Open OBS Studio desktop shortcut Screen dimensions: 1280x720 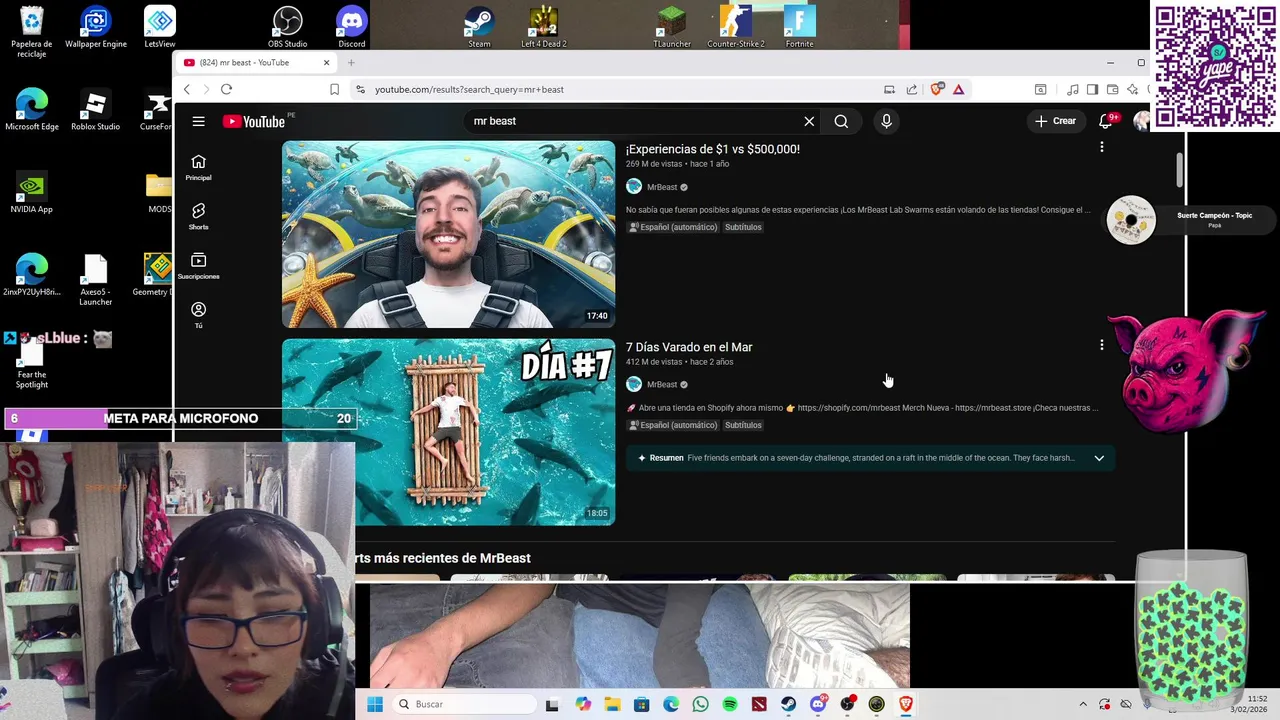288,26
